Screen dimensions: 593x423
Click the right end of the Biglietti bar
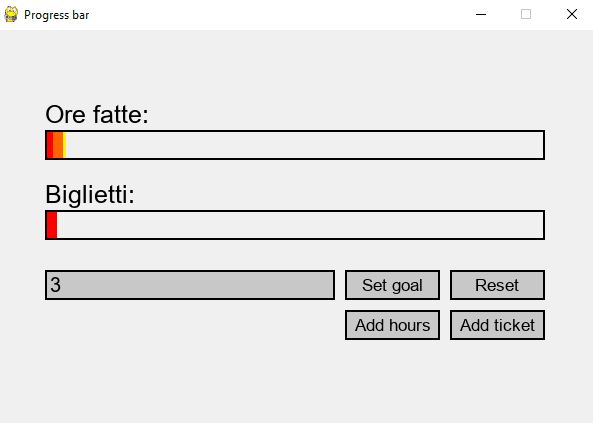539,225
